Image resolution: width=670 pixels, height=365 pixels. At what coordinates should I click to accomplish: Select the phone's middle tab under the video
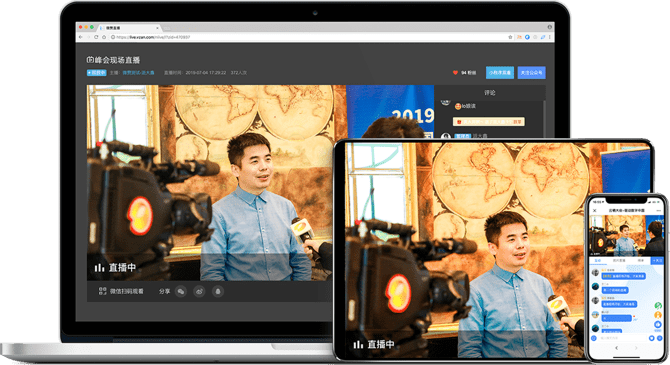point(619,260)
